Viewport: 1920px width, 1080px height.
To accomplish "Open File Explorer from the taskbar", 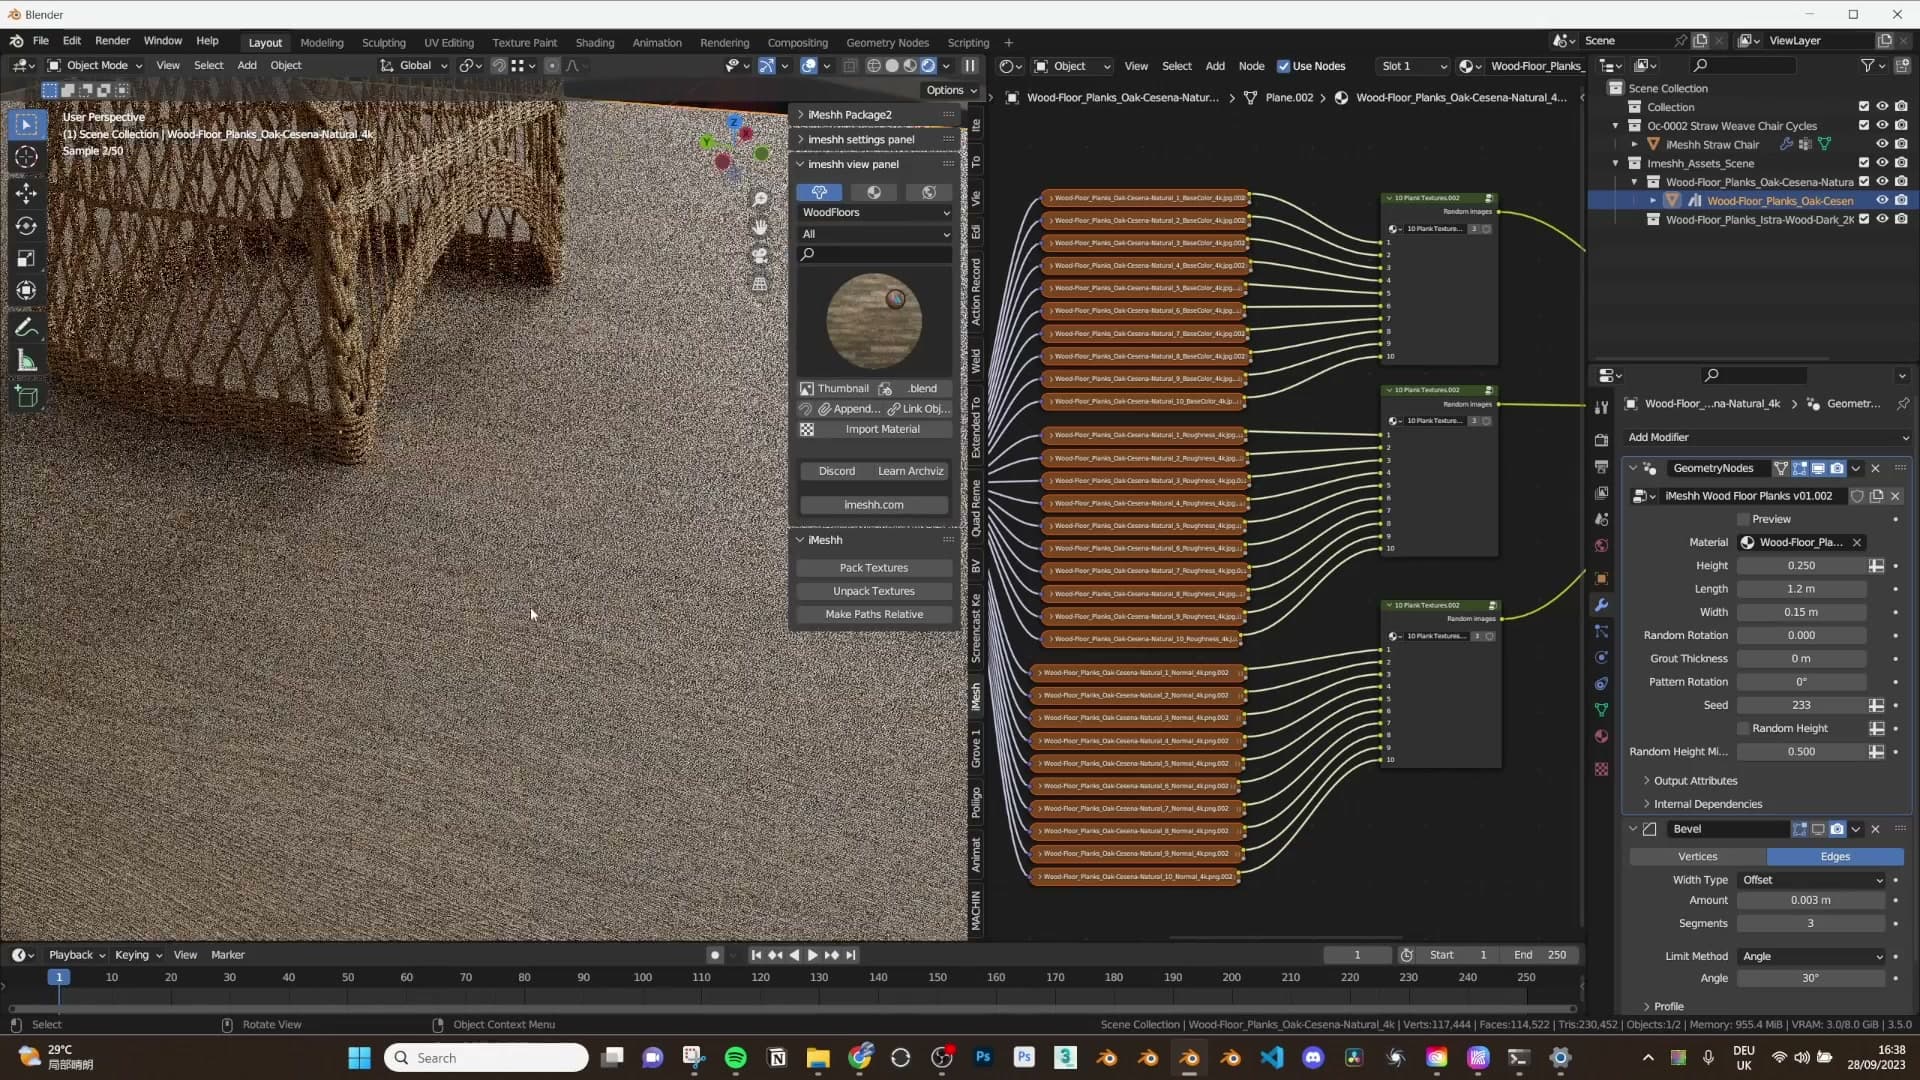I will (x=818, y=1058).
